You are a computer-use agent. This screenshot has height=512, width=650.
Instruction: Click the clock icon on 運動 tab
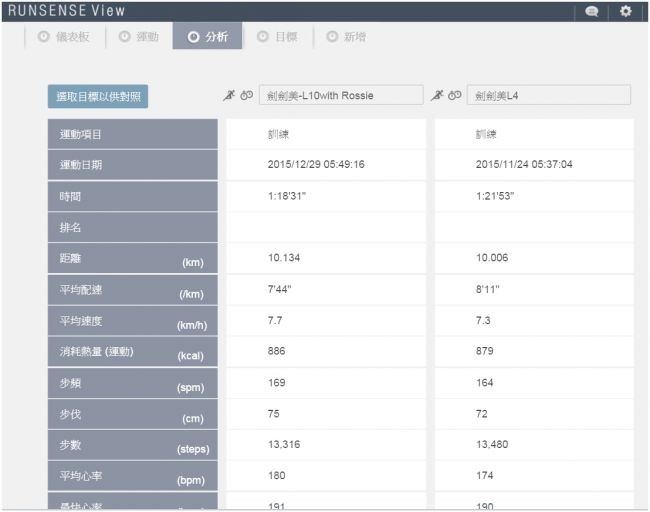pyautogui.click(x=124, y=36)
